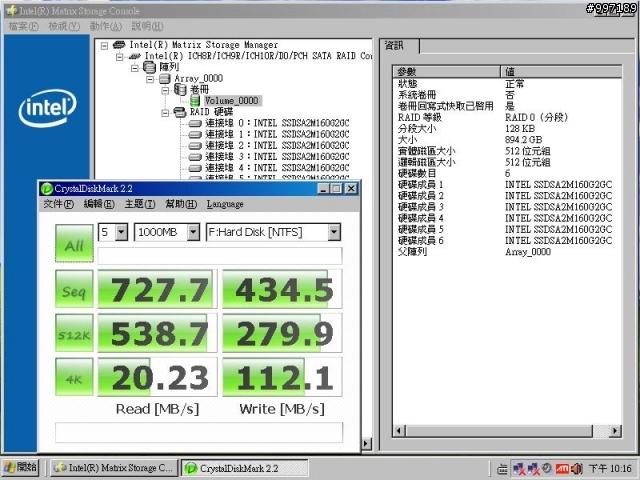
Task: Click the Array_0000 disk icon
Action: pos(164,78)
